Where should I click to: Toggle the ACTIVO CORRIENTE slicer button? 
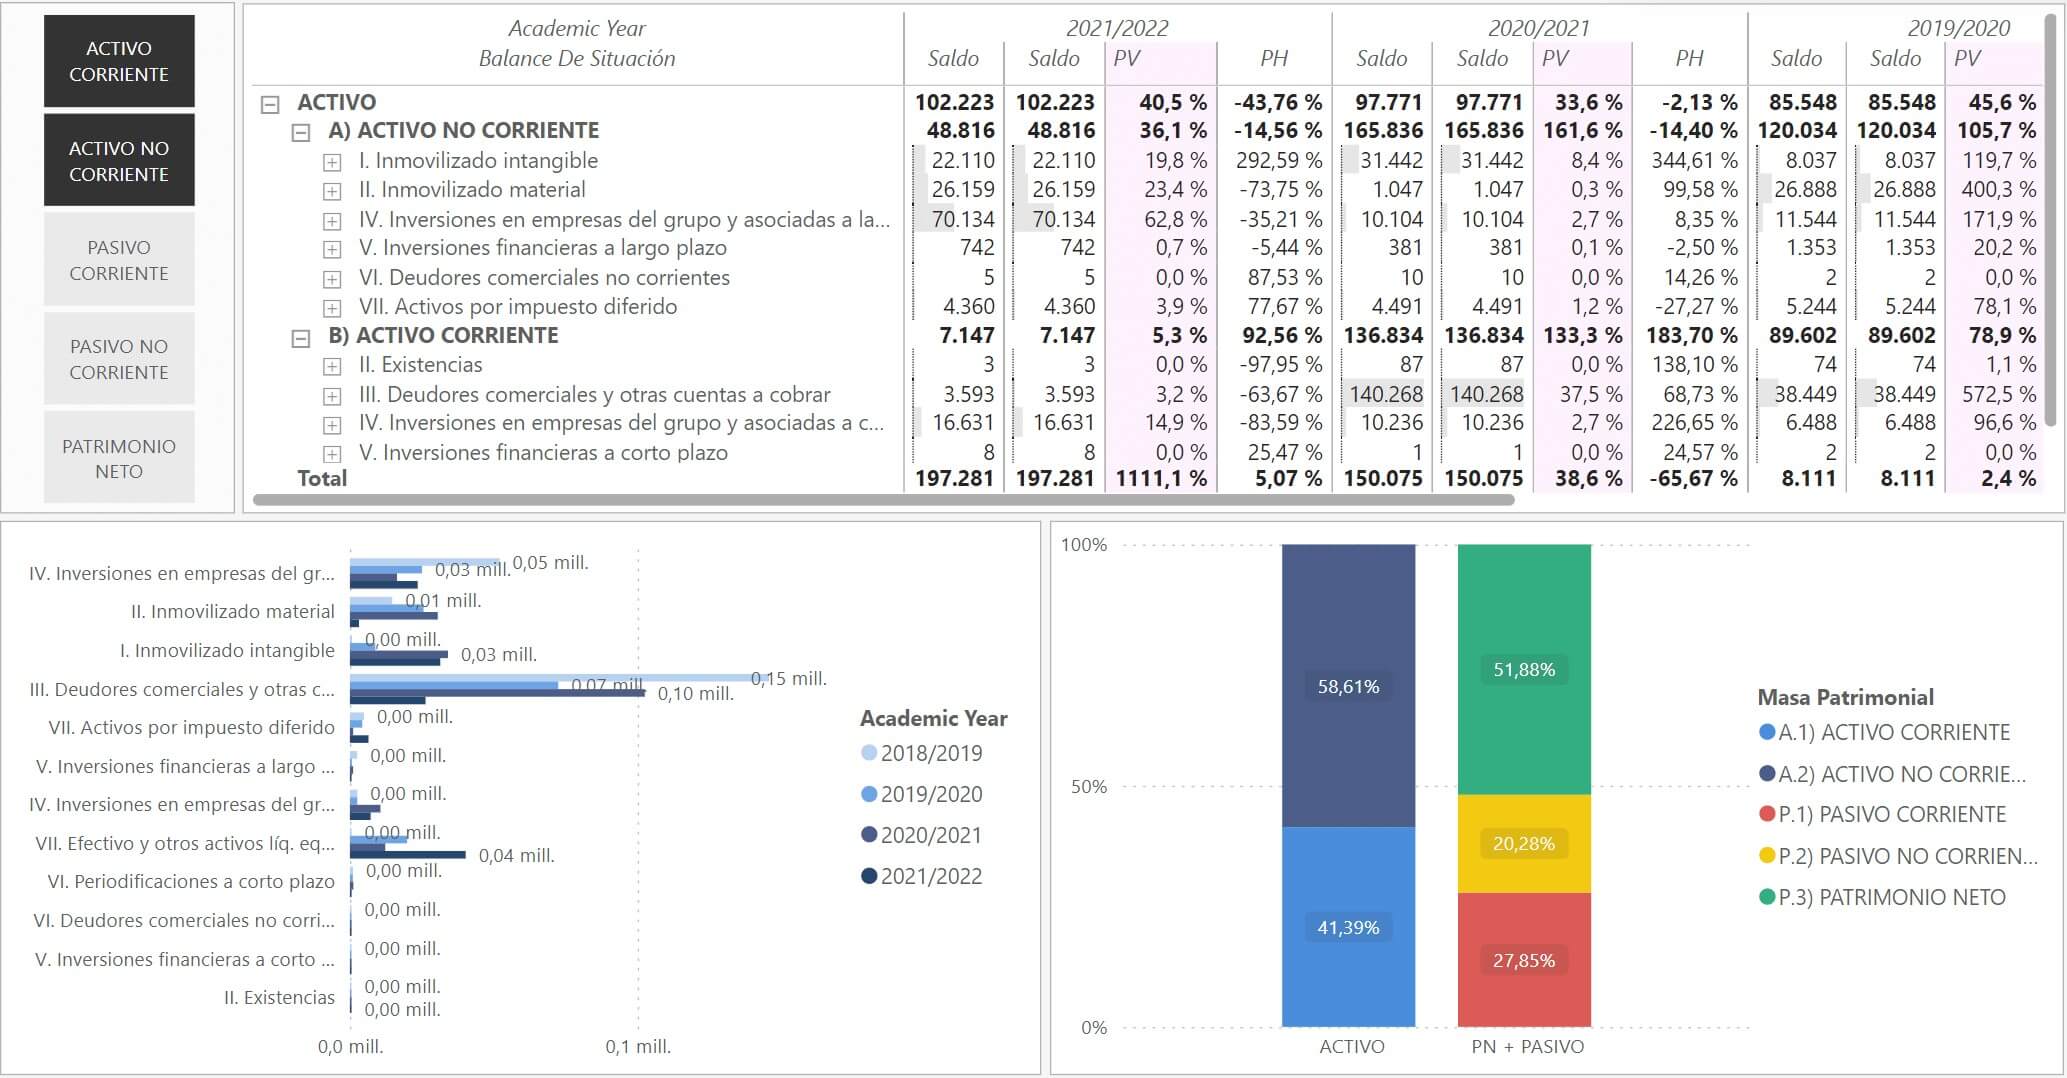point(119,61)
